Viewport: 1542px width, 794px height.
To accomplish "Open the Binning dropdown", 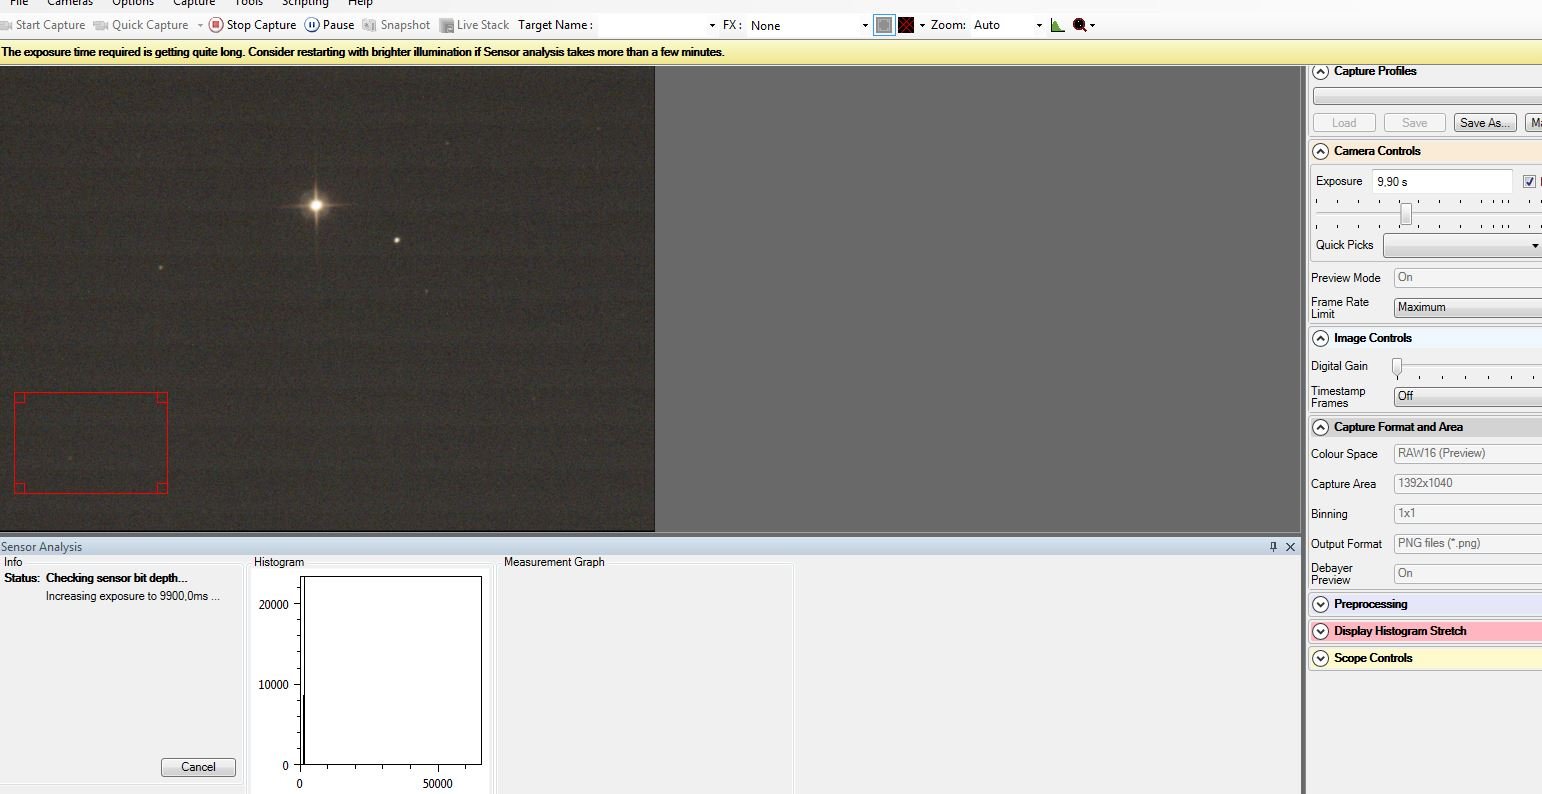I will point(1468,513).
